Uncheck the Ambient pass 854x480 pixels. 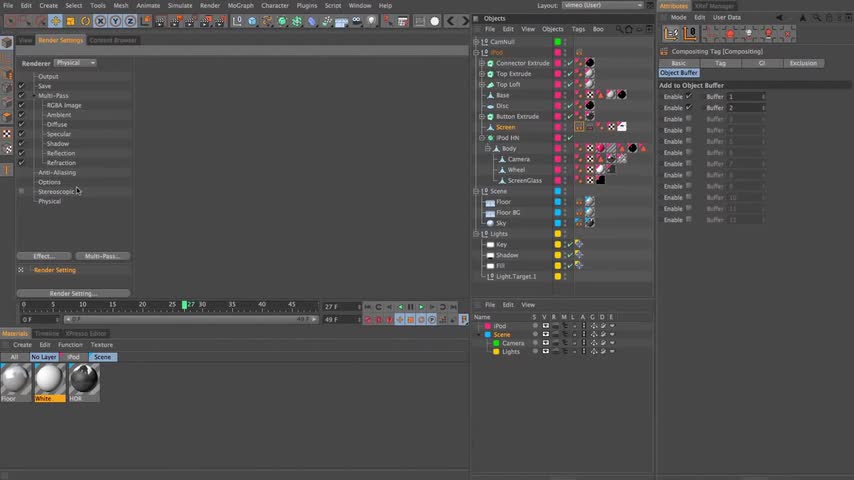tap(21, 115)
